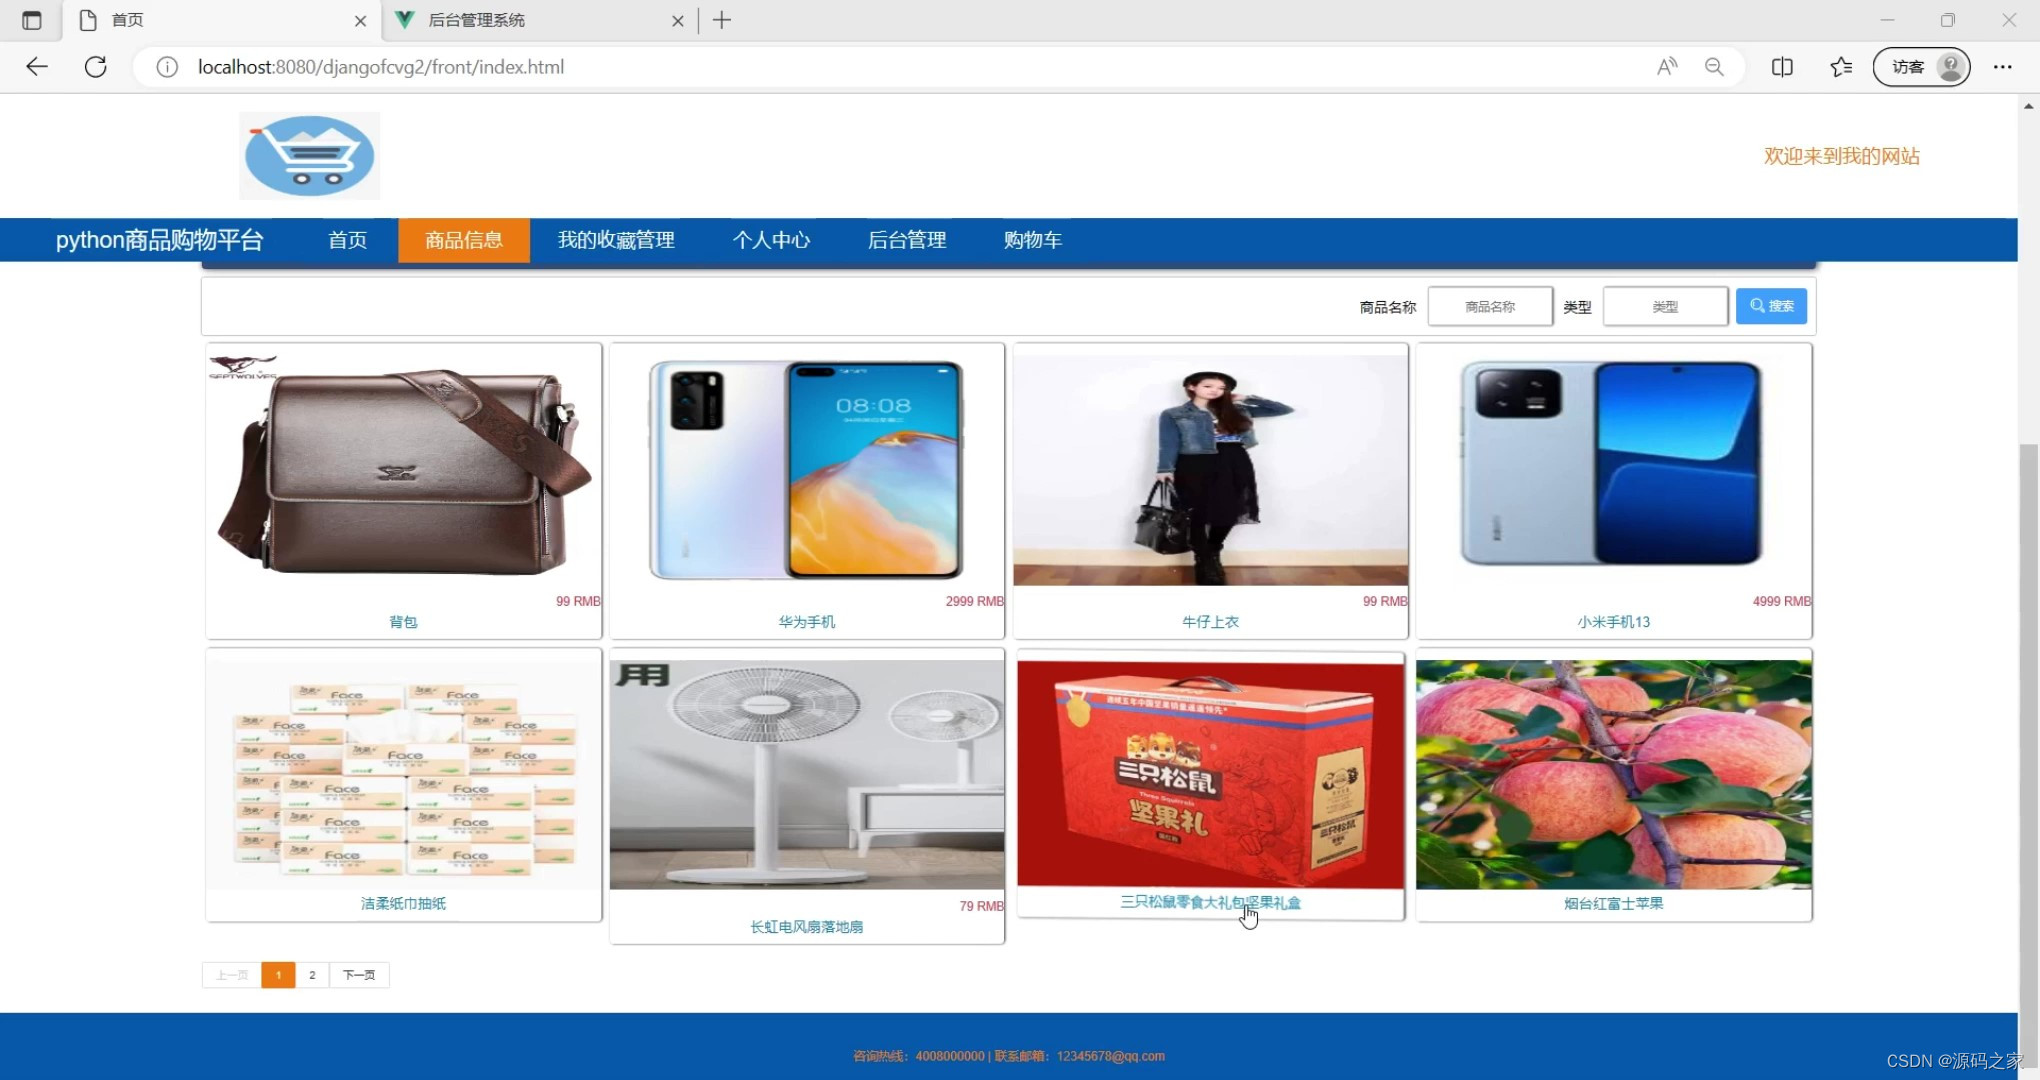2040x1080 pixels.
Task: Click the 下一页 pagination button
Action: pos(359,975)
